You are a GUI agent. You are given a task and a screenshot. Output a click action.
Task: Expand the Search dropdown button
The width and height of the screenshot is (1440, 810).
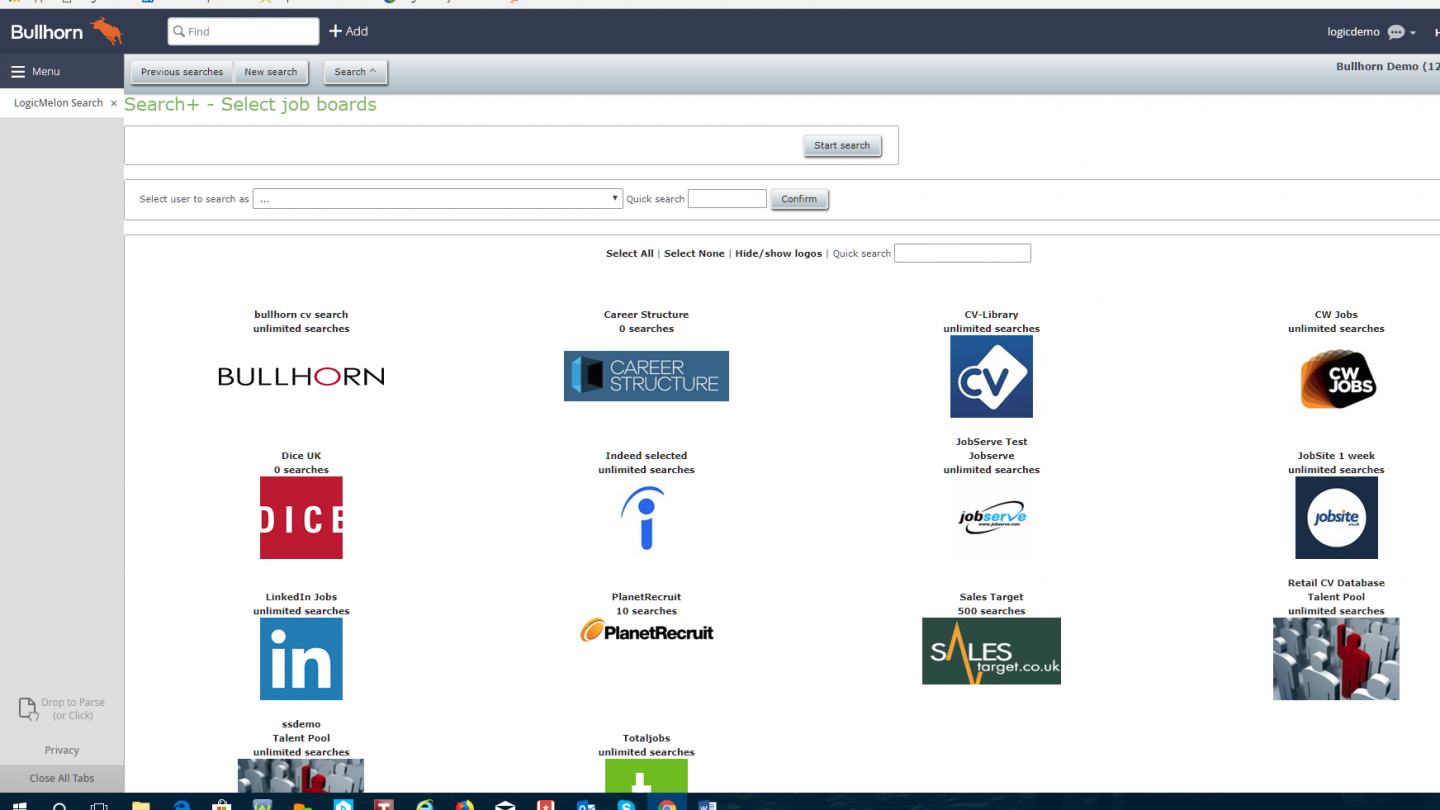point(355,72)
